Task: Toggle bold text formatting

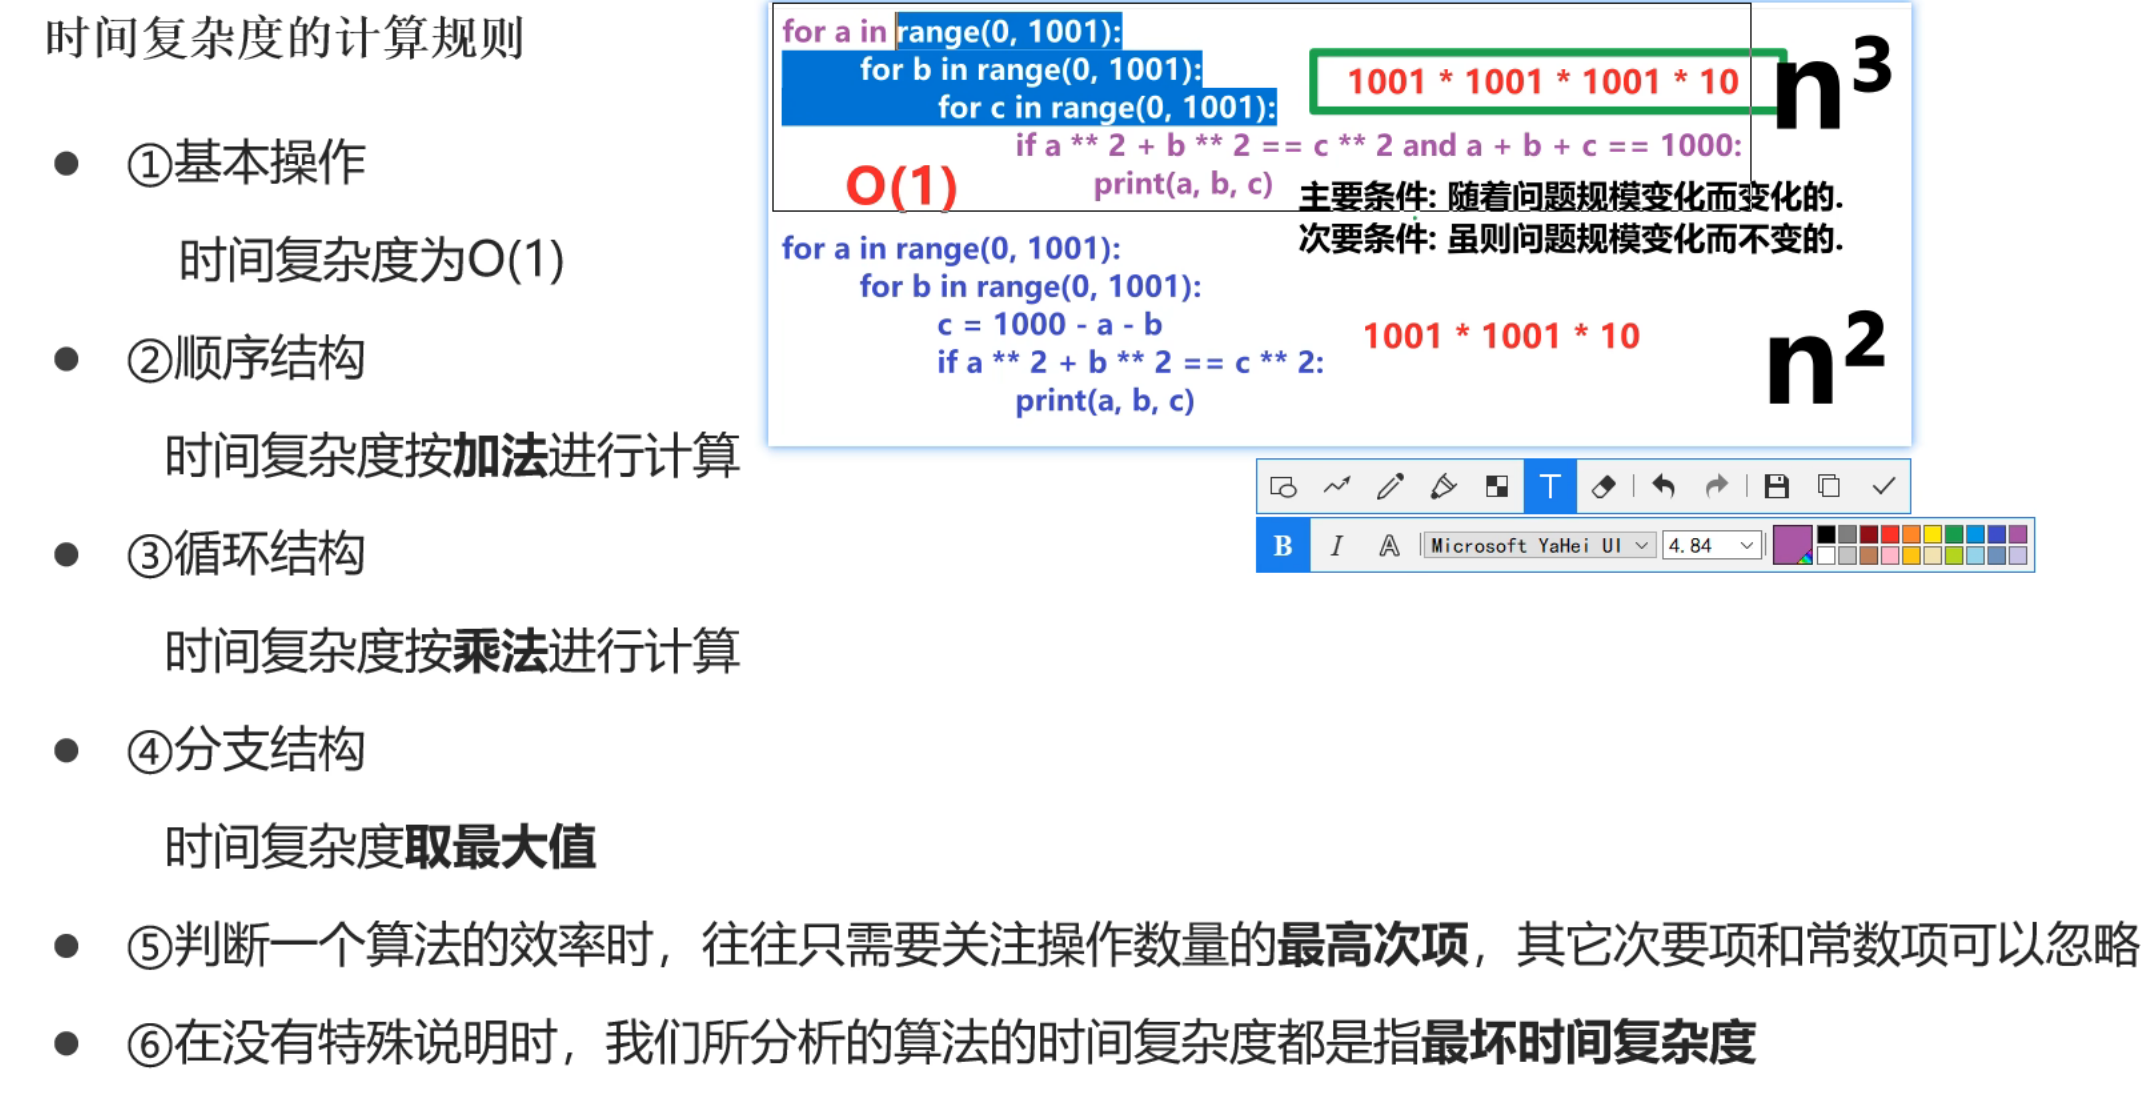Action: [1283, 546]
